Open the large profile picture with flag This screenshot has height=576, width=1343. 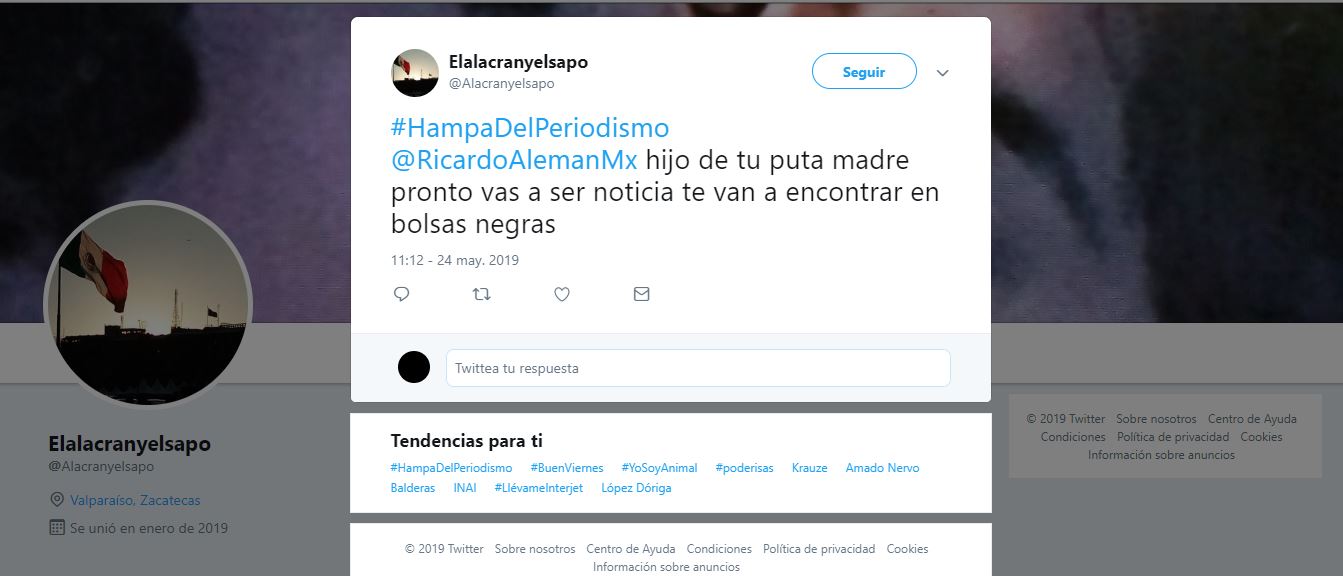point(148,304)
